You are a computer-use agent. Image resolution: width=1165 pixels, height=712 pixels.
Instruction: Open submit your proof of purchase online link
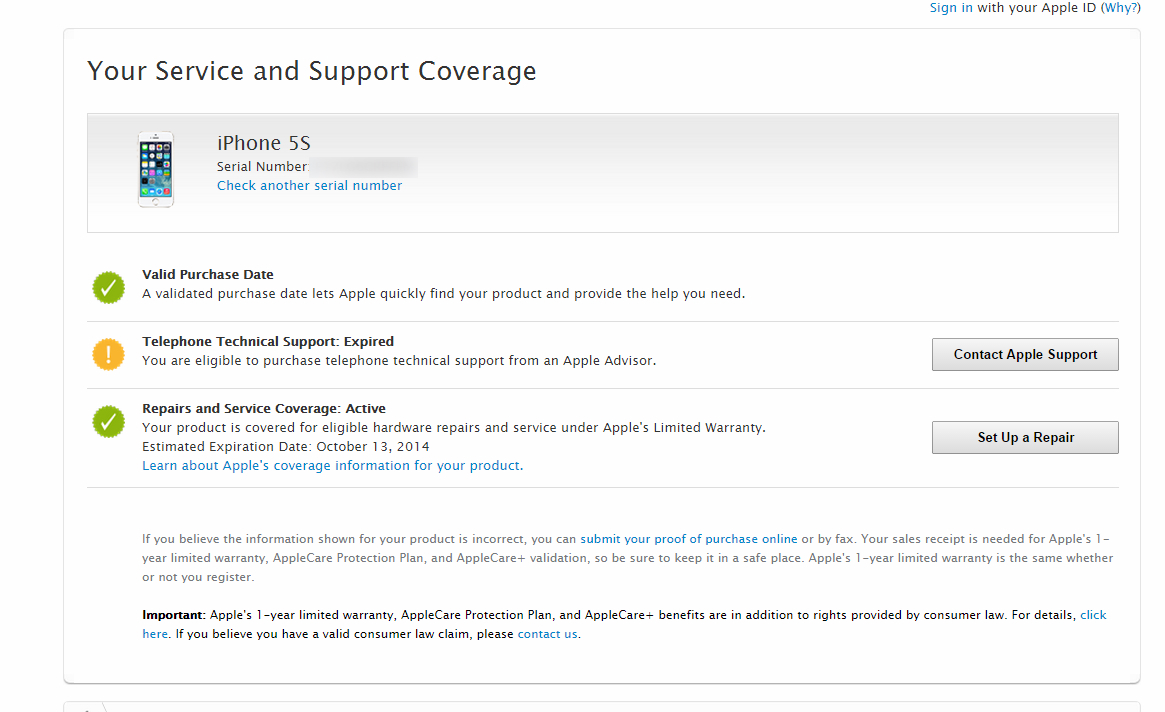coord(689,539)
